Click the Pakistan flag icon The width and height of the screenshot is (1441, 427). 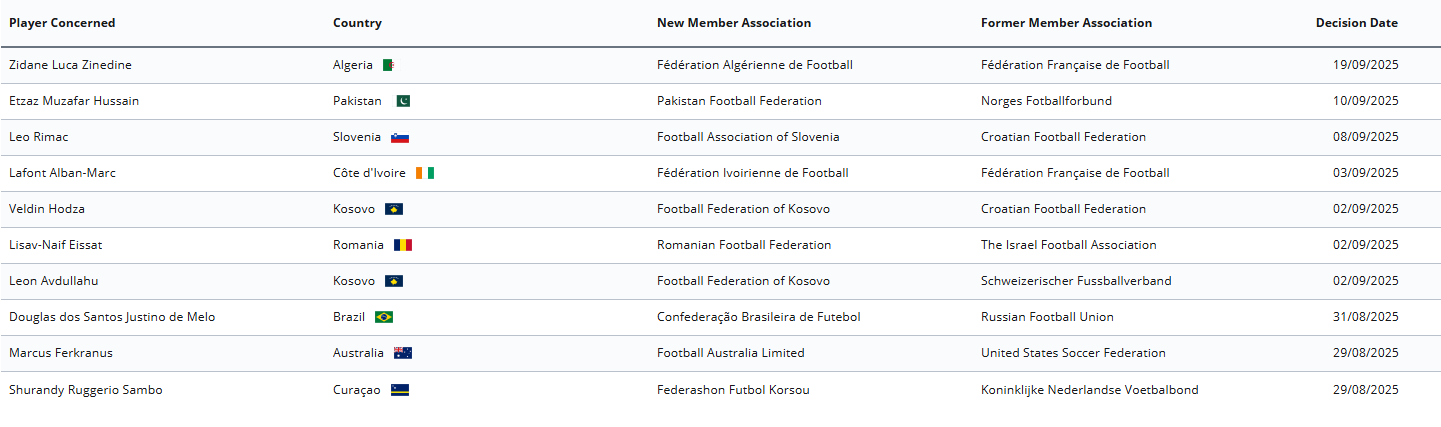(403, 101)
